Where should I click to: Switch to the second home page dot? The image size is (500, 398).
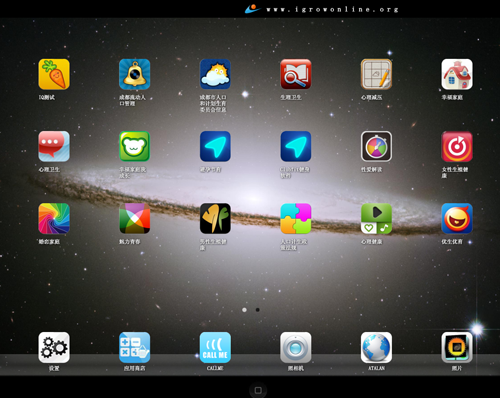[x=257, y=310]
